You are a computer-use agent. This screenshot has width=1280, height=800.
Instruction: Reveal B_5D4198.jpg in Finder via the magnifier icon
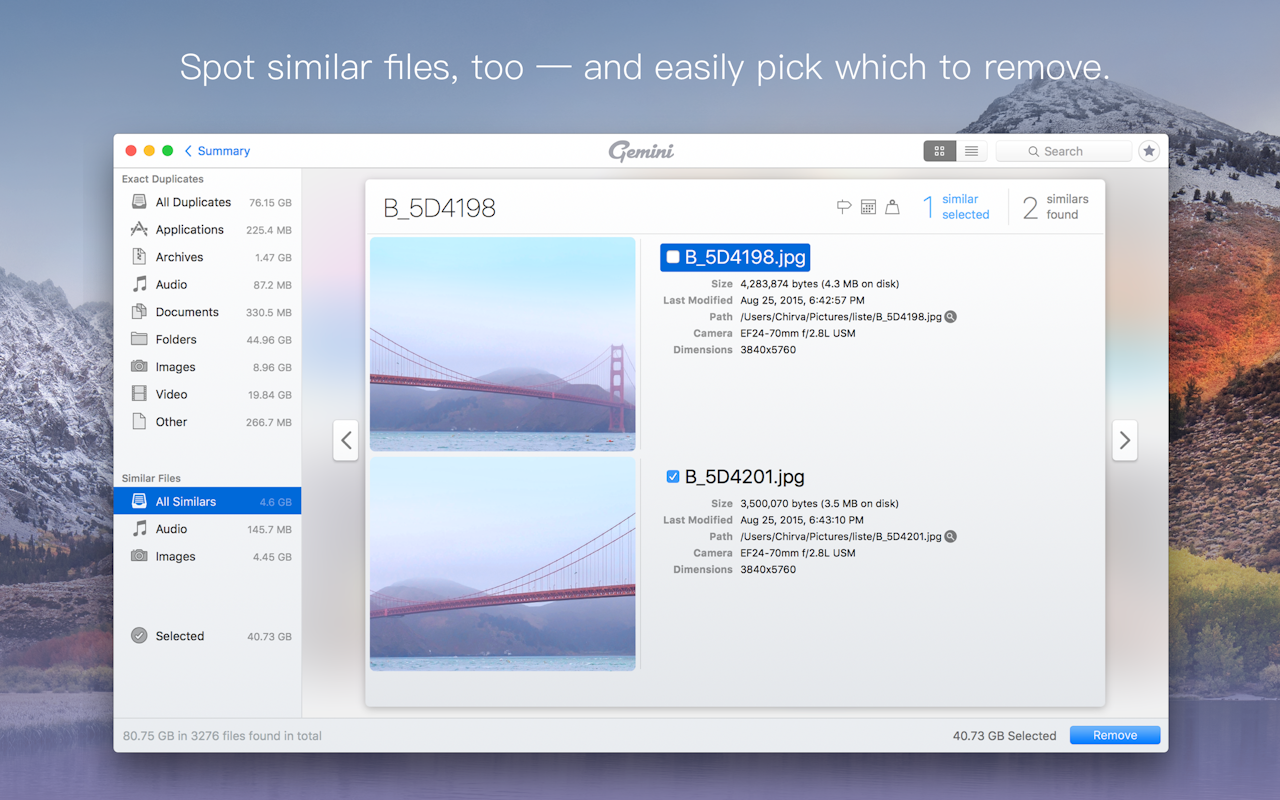click(949, 316)
